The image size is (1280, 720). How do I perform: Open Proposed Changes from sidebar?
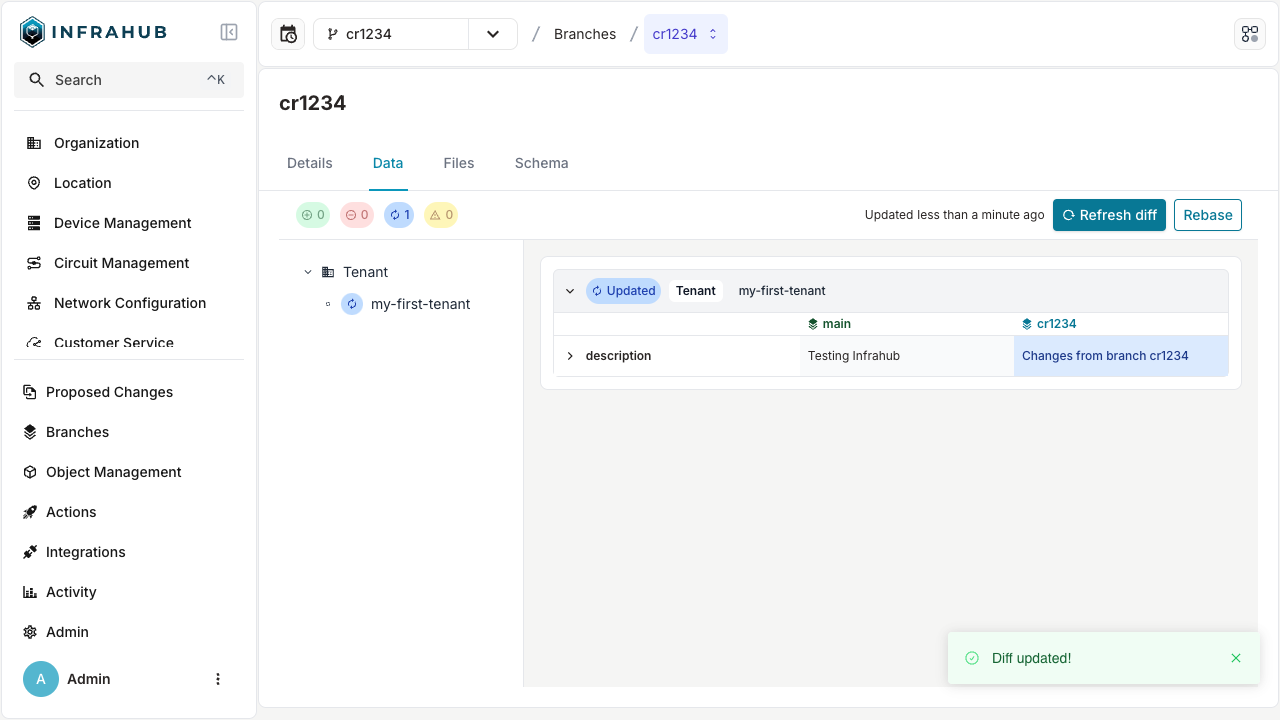(109, 392)
